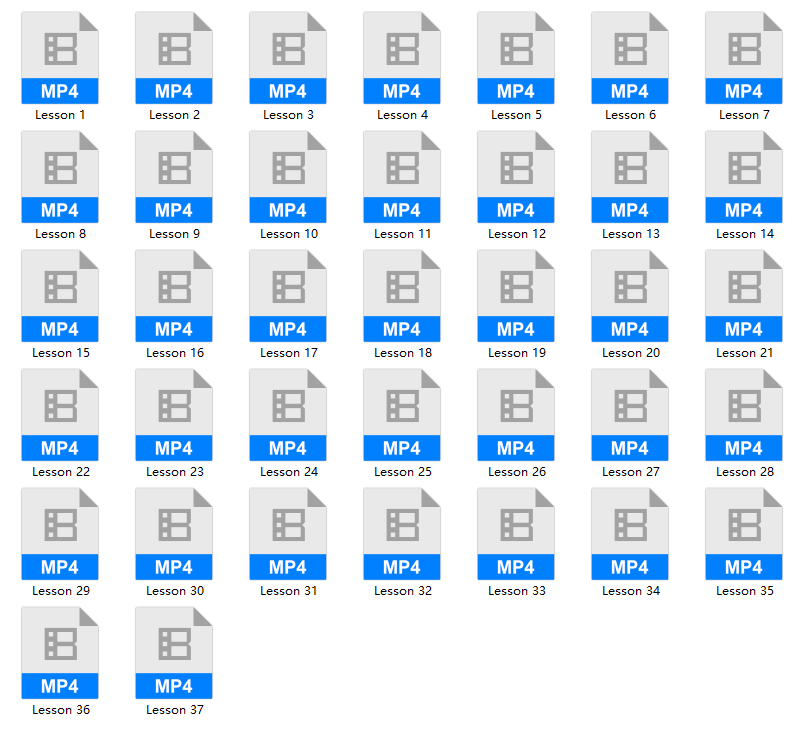
Task: Pick the Lesson 26 MP4 file icon
Action: (516, 415)
